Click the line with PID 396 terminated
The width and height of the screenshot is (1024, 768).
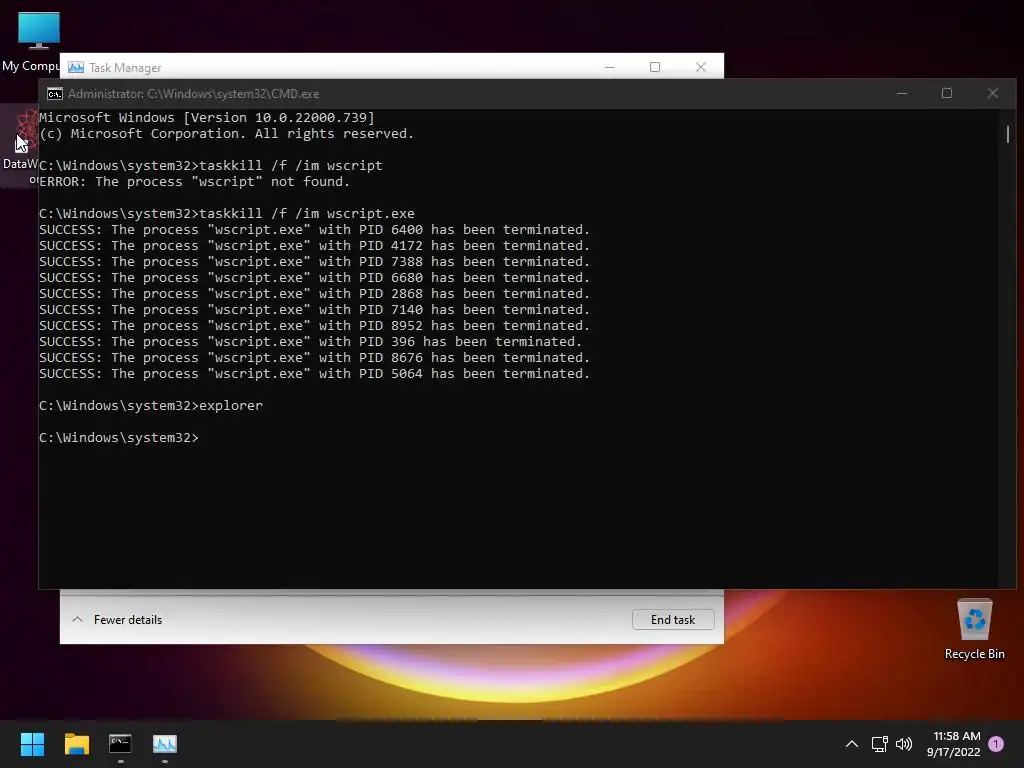(310, 342)
